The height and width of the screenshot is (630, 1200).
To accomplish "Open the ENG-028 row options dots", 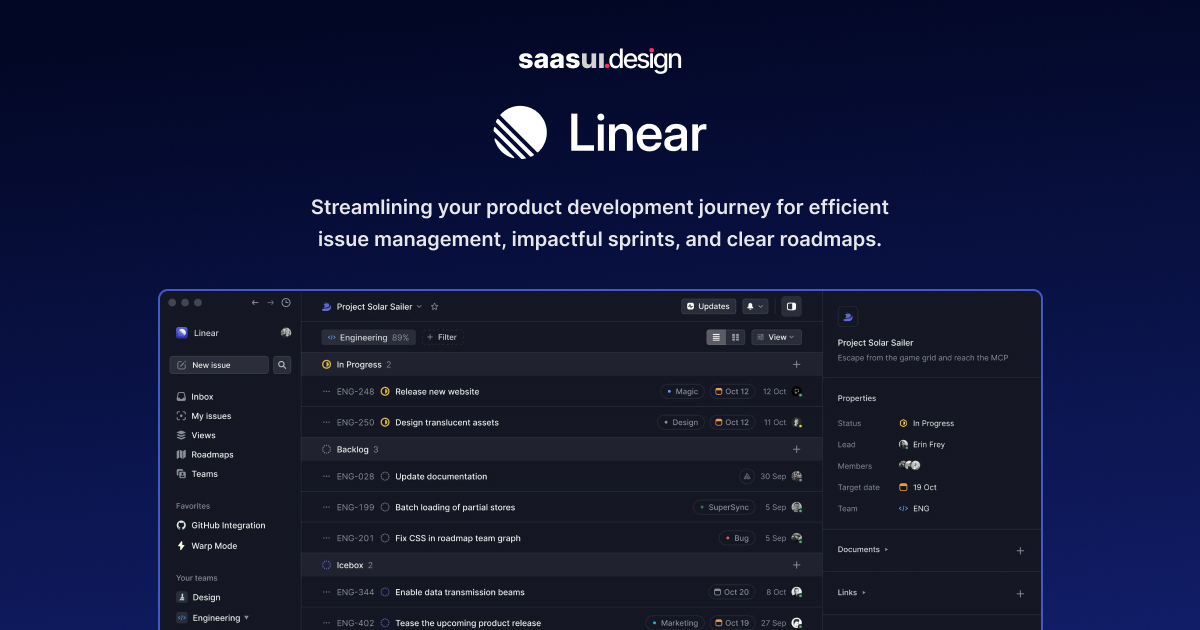I will pos(326,477).
